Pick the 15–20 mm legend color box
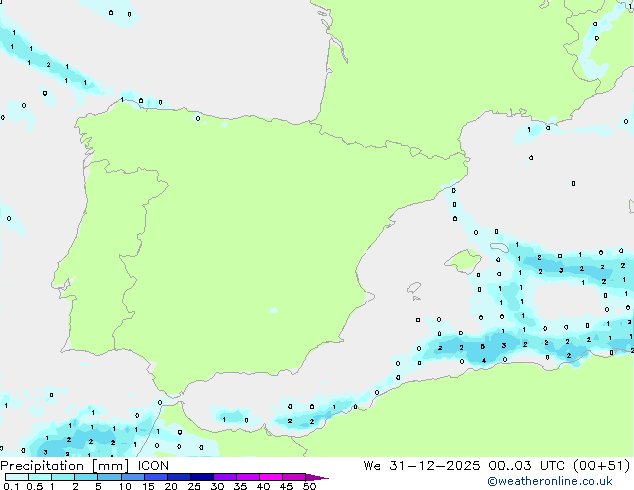 155,477
